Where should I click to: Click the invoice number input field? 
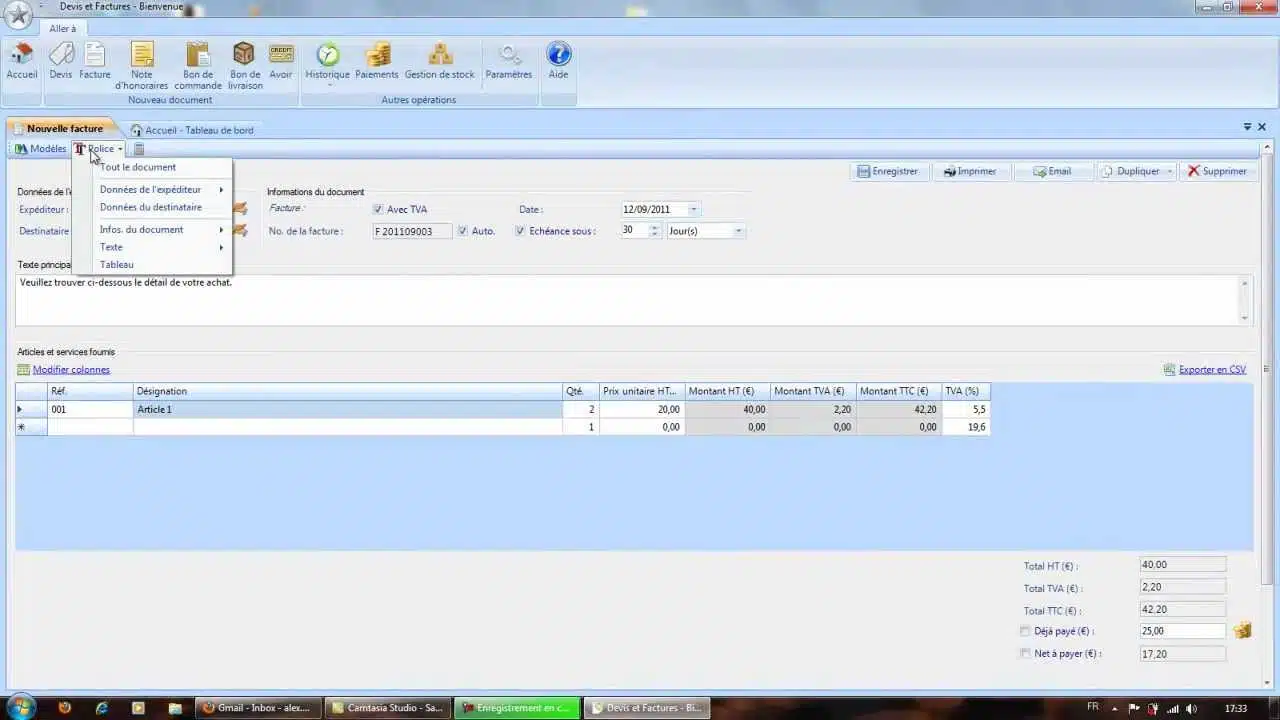[x=412, y=231]
